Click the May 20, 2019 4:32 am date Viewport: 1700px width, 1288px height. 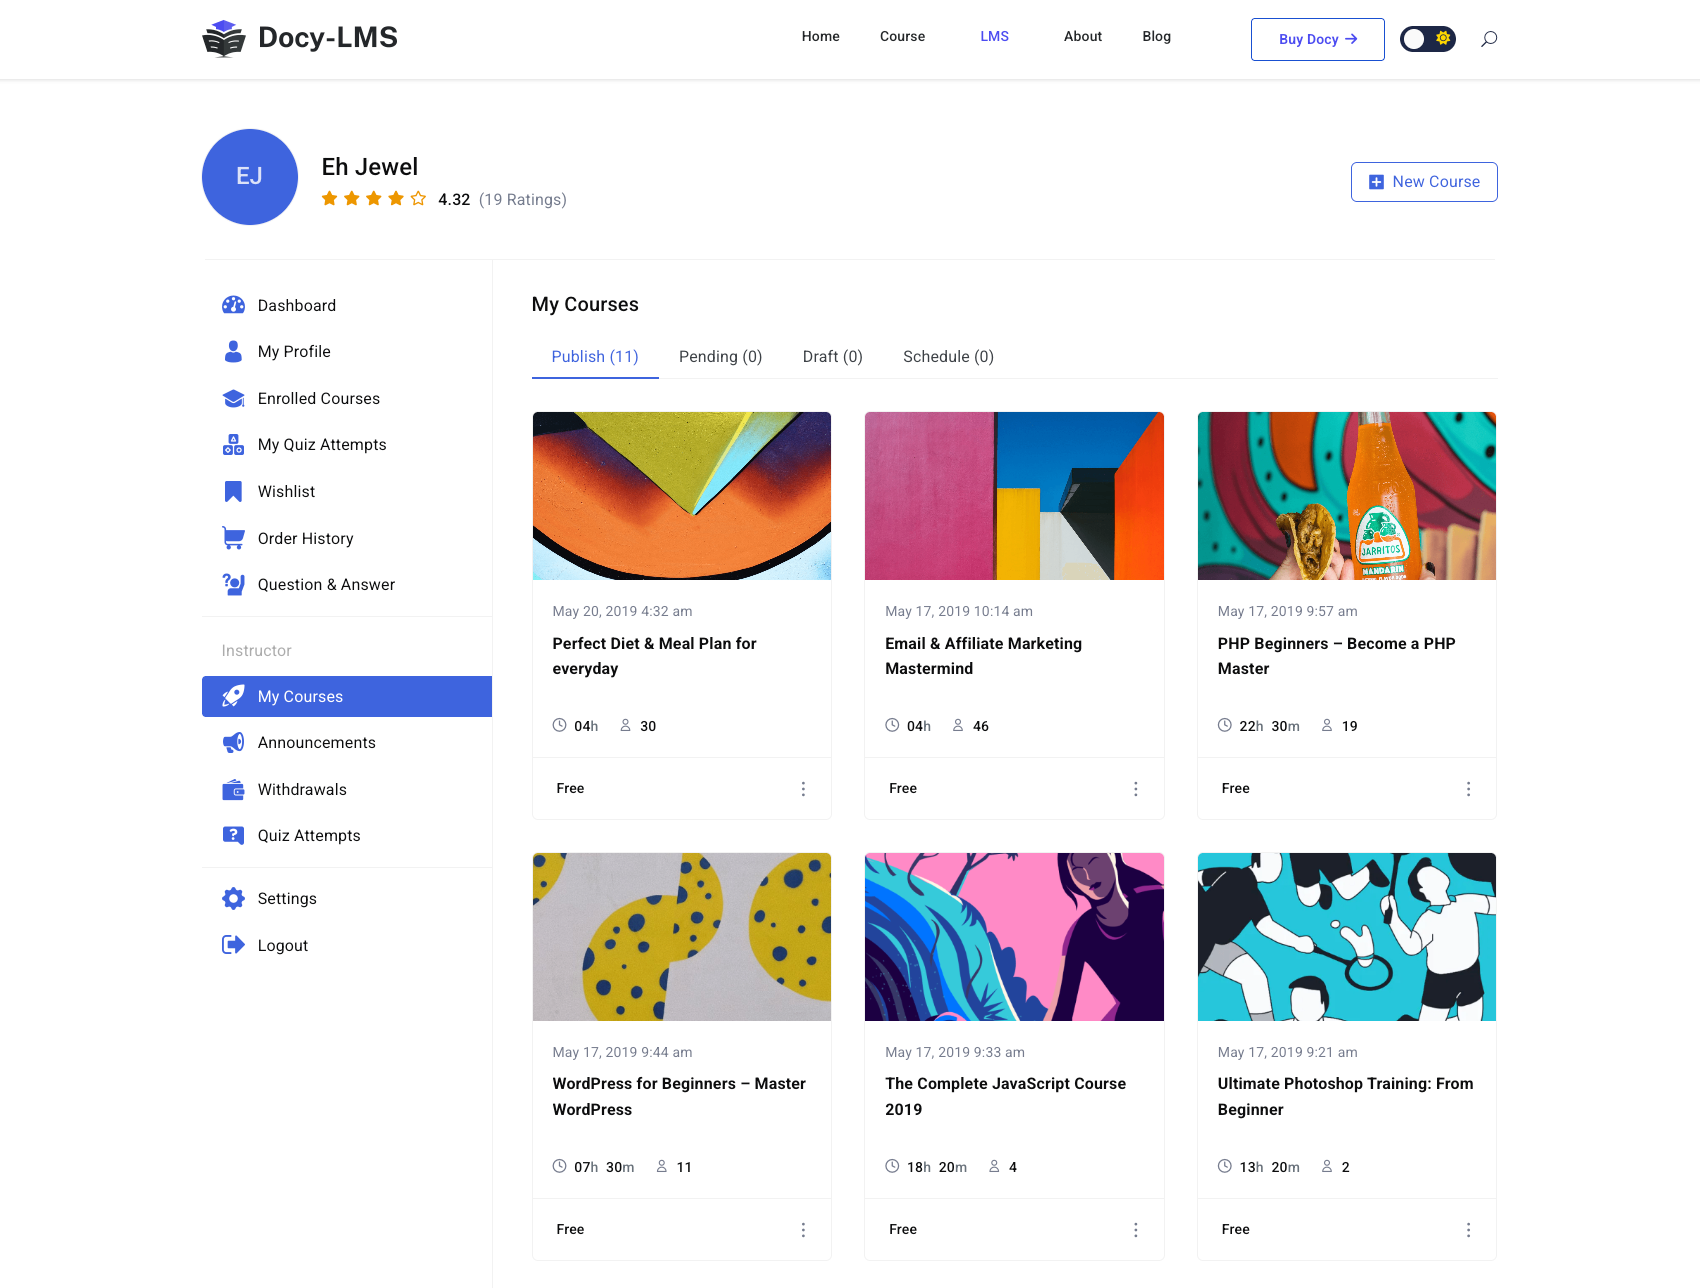tap(622, 611)
